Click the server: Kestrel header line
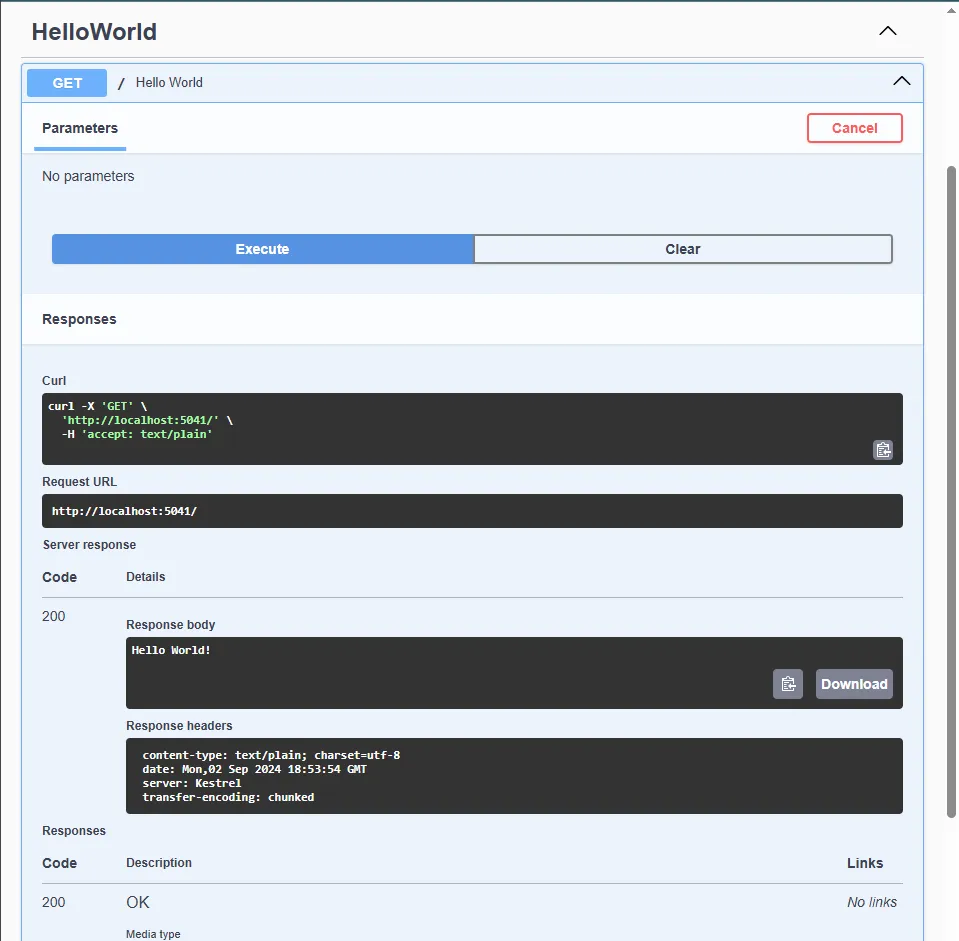959x941 pixels. (x=191, y=783)
